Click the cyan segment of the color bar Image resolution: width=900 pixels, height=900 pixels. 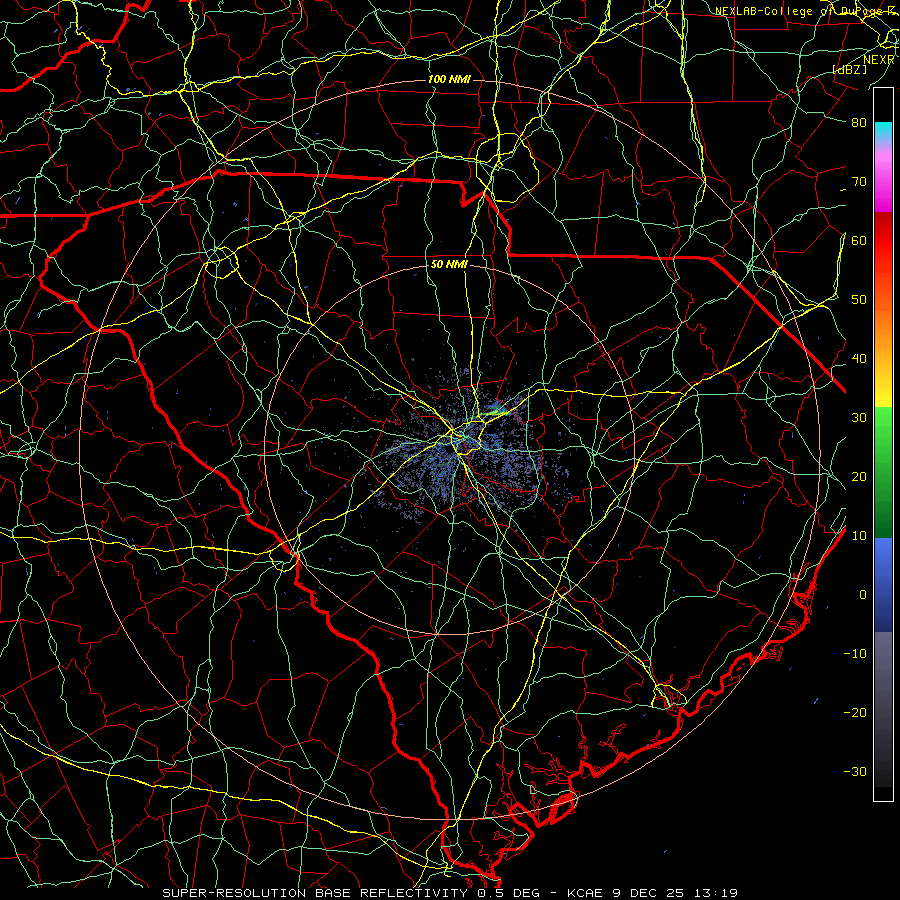point(883,131)
